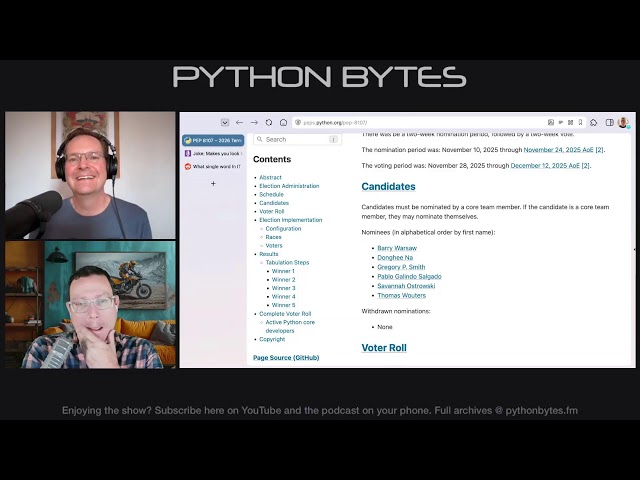
Task: Jump to Copyright in contents
Action: 272,339
